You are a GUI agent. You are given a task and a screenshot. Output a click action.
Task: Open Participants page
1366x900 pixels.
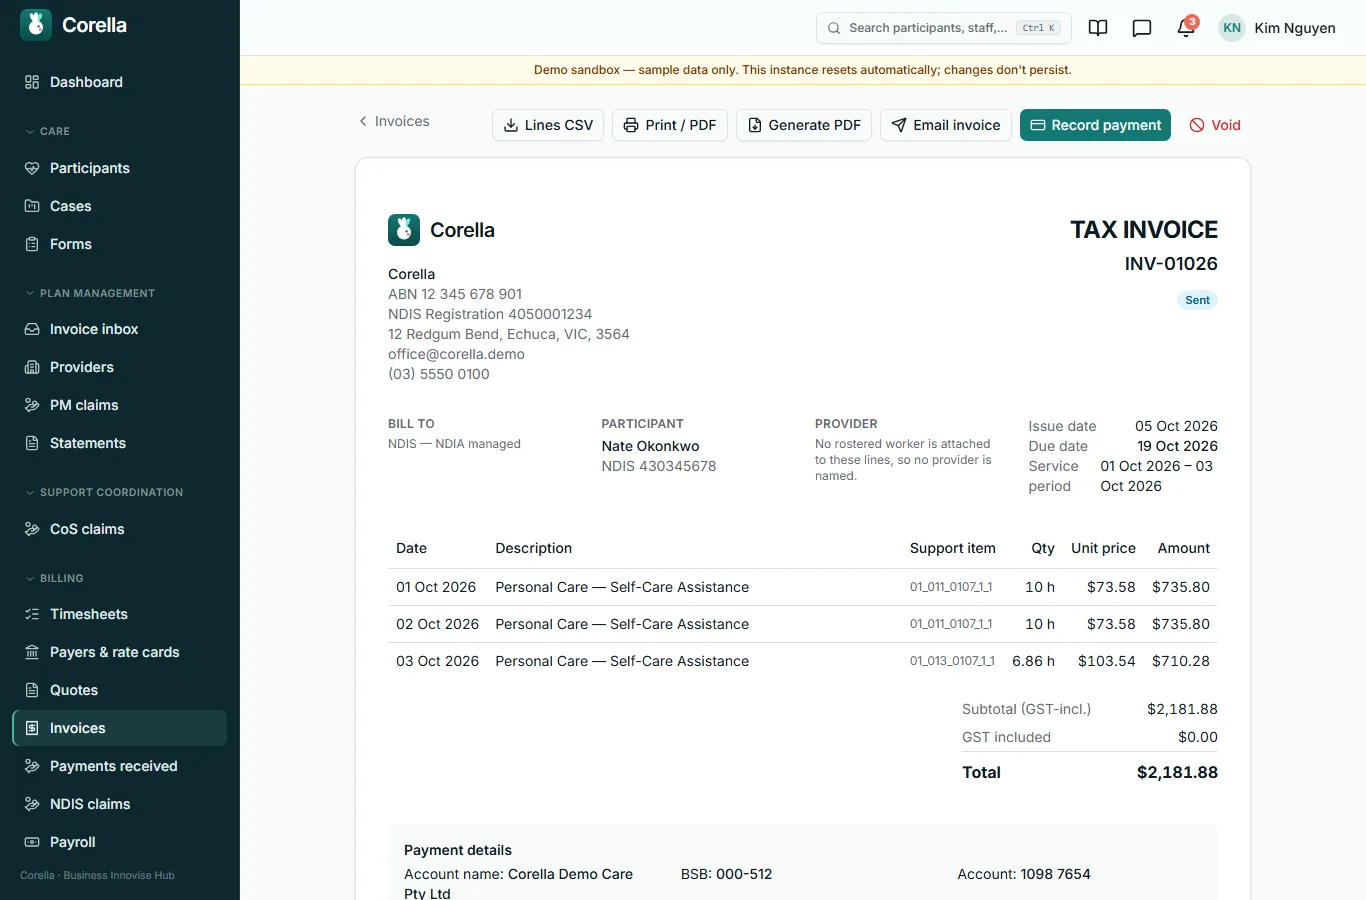pos(120,168)
